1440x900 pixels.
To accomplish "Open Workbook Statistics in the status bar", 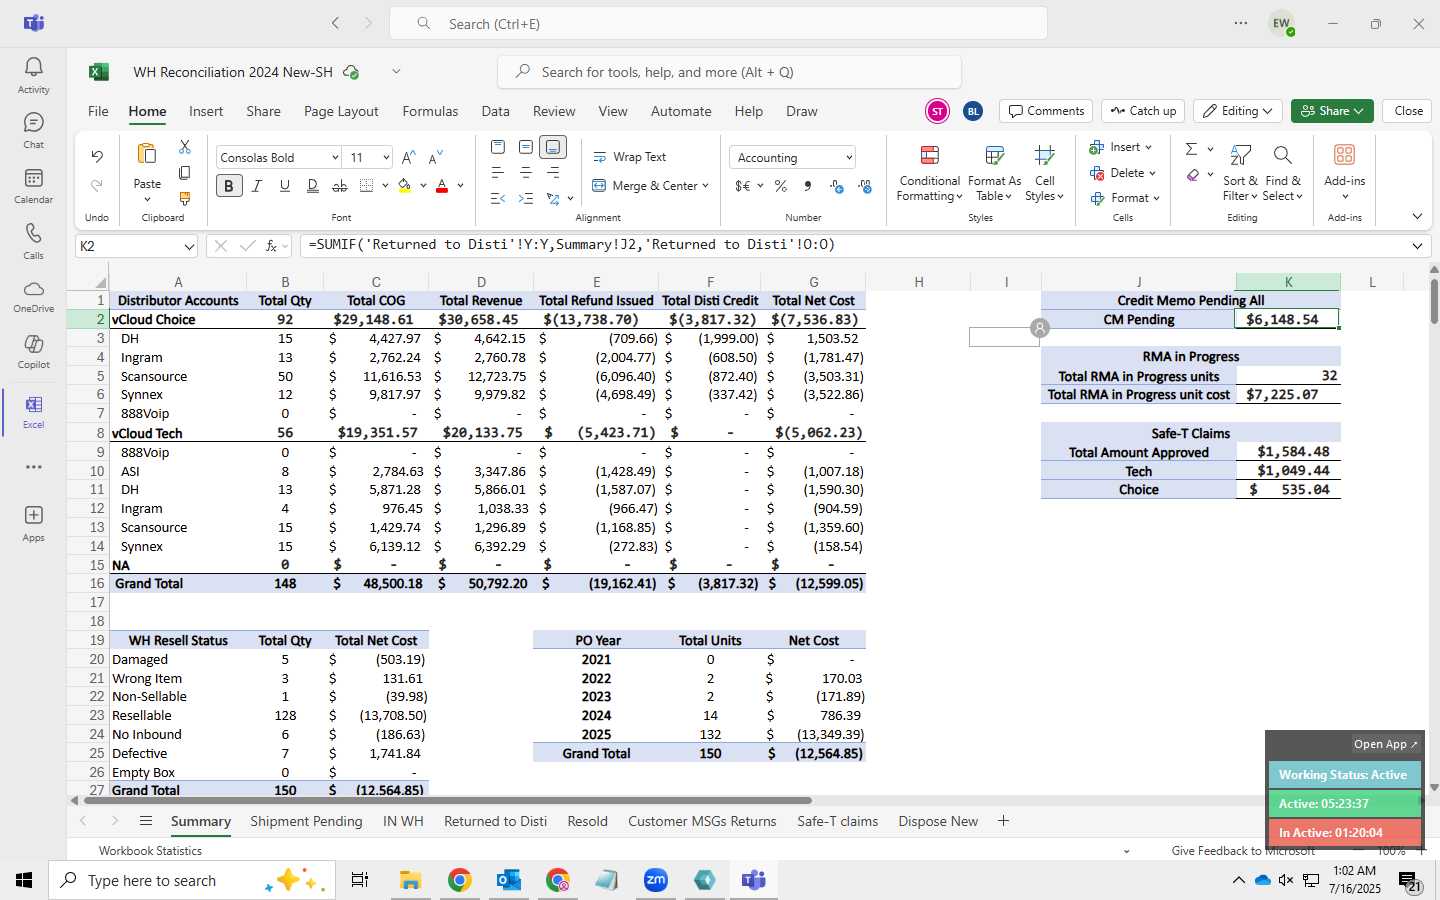I will point(150,851).
